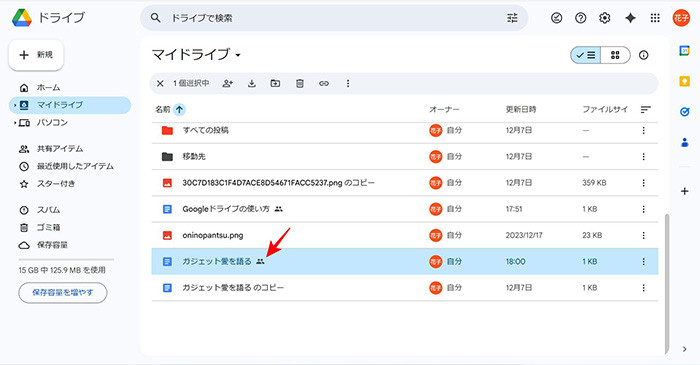Click the 新規 button
The image size is (700, 365).
click(x=36, y=55)
